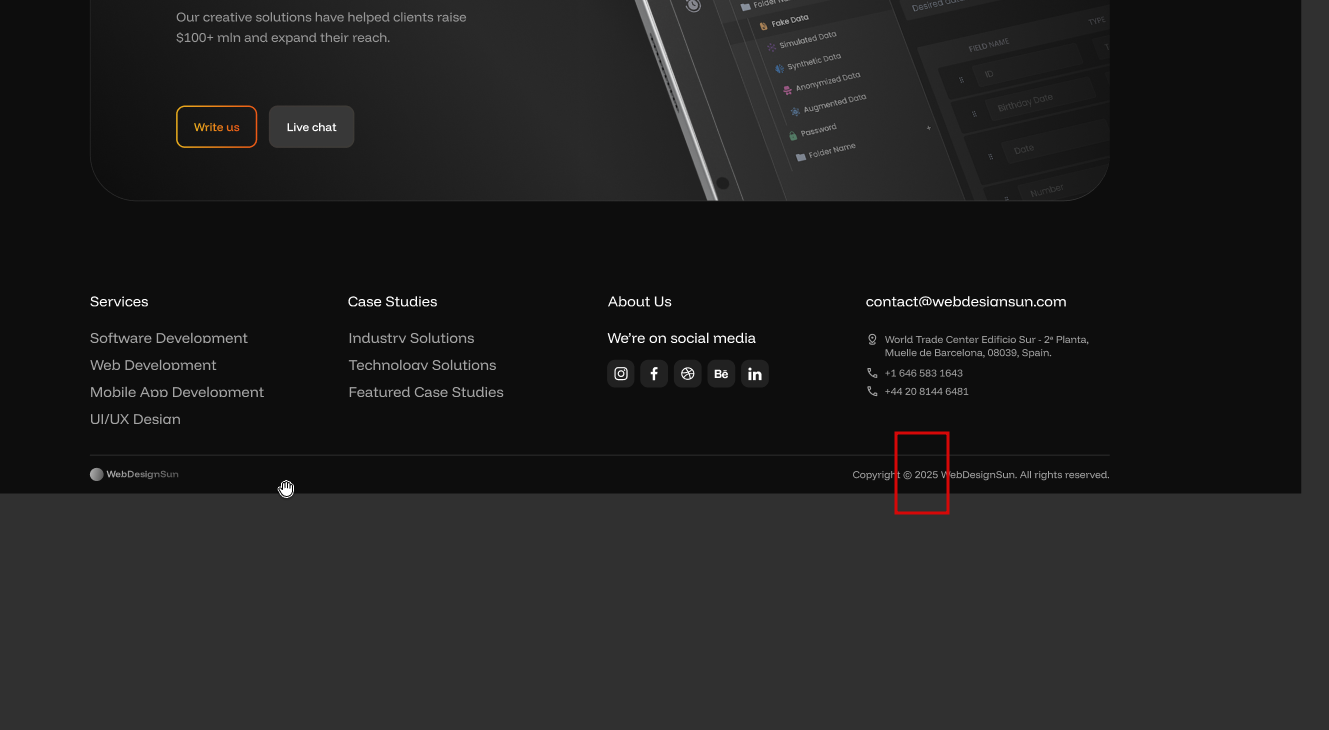Click the WebDesignSun footer logo

pyautogui.click(x=134, y=475)
